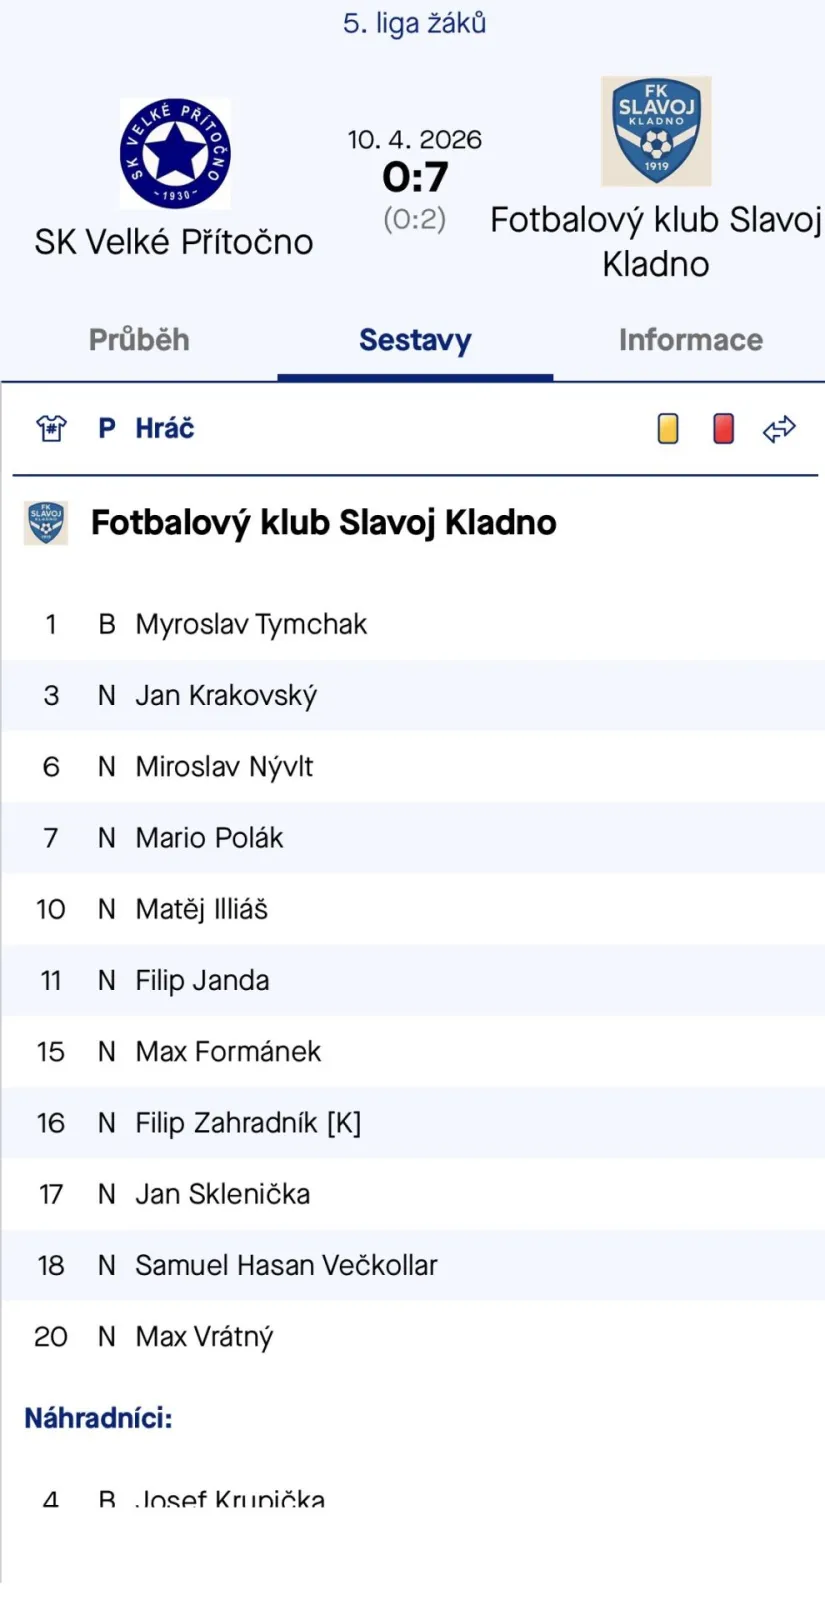The width and height of the screenshot is (825, 1600).
Task: Open the Informace tab
Action: [690, 340]
